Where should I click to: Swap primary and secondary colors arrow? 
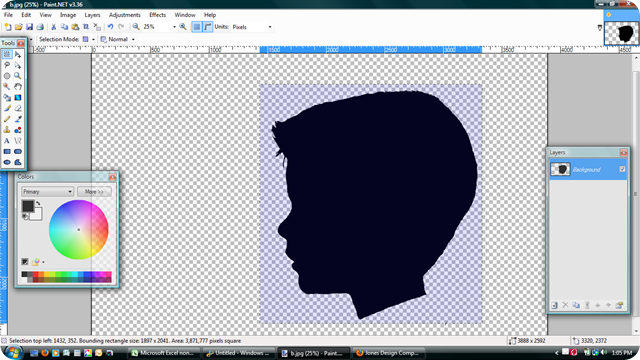tap(38, 203)
